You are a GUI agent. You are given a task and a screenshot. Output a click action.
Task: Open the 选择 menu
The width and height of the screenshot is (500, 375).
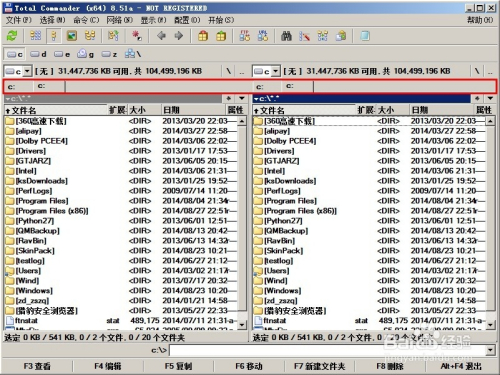(52, 20)
